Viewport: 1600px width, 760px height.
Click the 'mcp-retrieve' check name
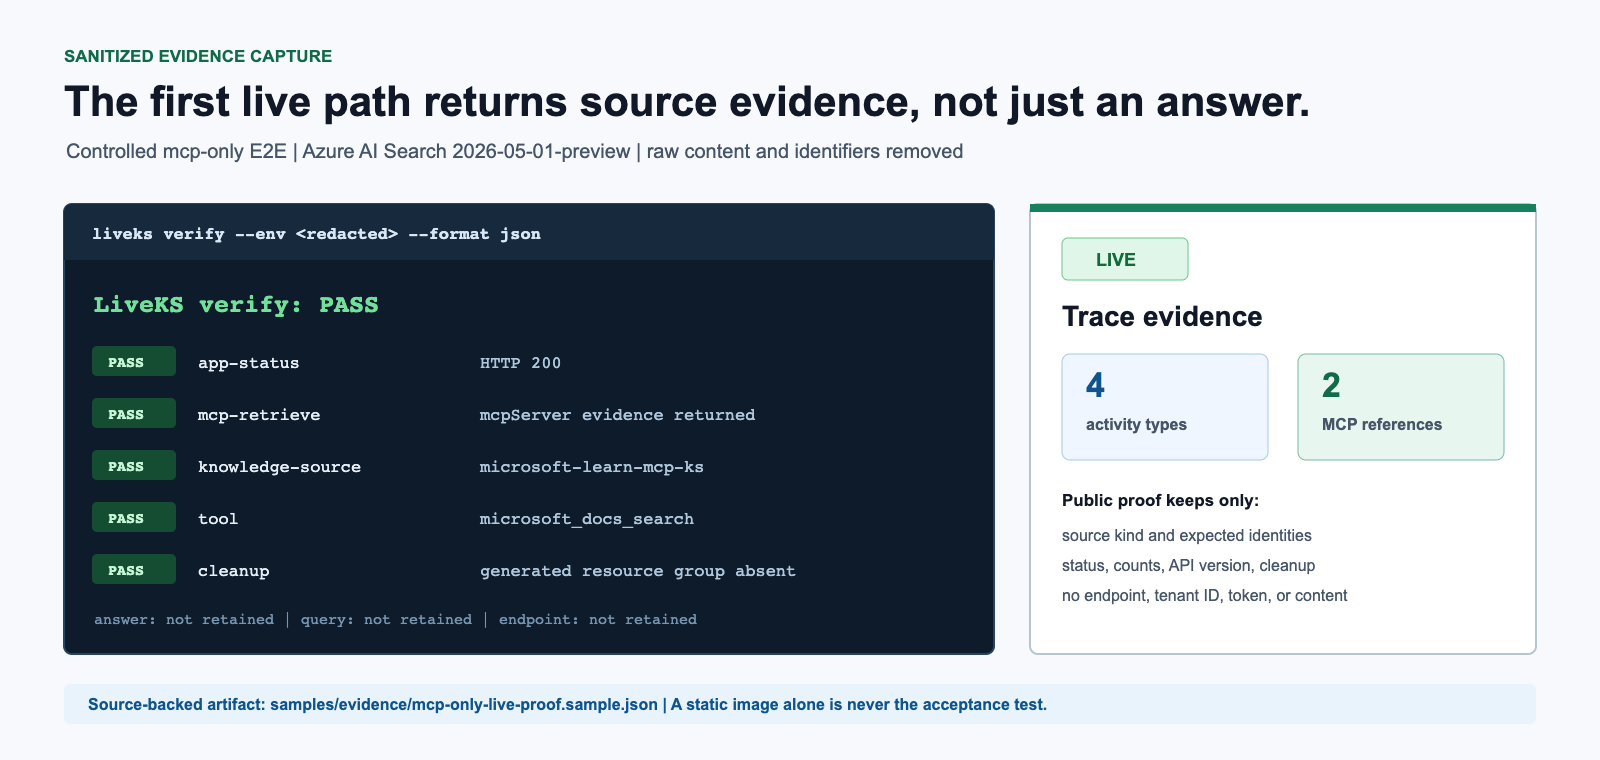259,415
